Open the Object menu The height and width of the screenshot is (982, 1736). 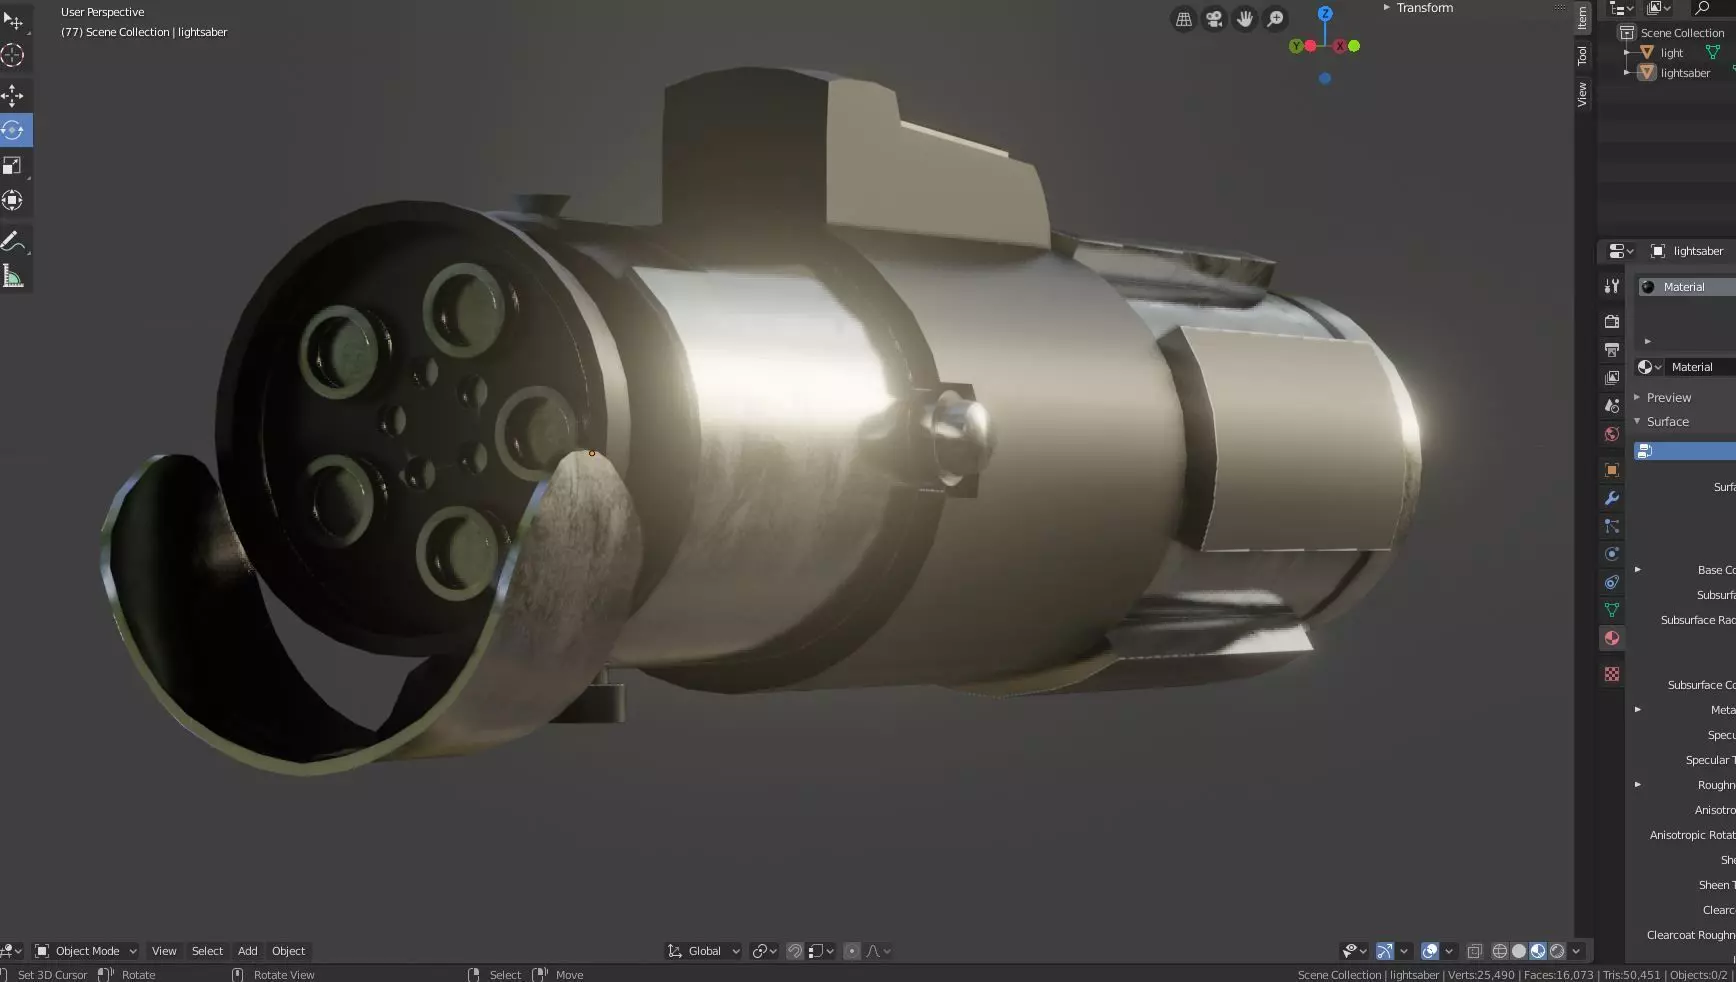pyautogui.click(x=288, y=951)
